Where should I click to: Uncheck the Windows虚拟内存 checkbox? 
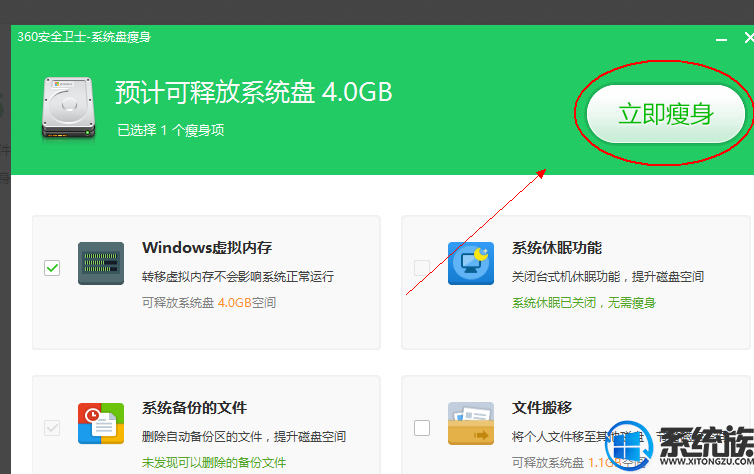point(52,268)
